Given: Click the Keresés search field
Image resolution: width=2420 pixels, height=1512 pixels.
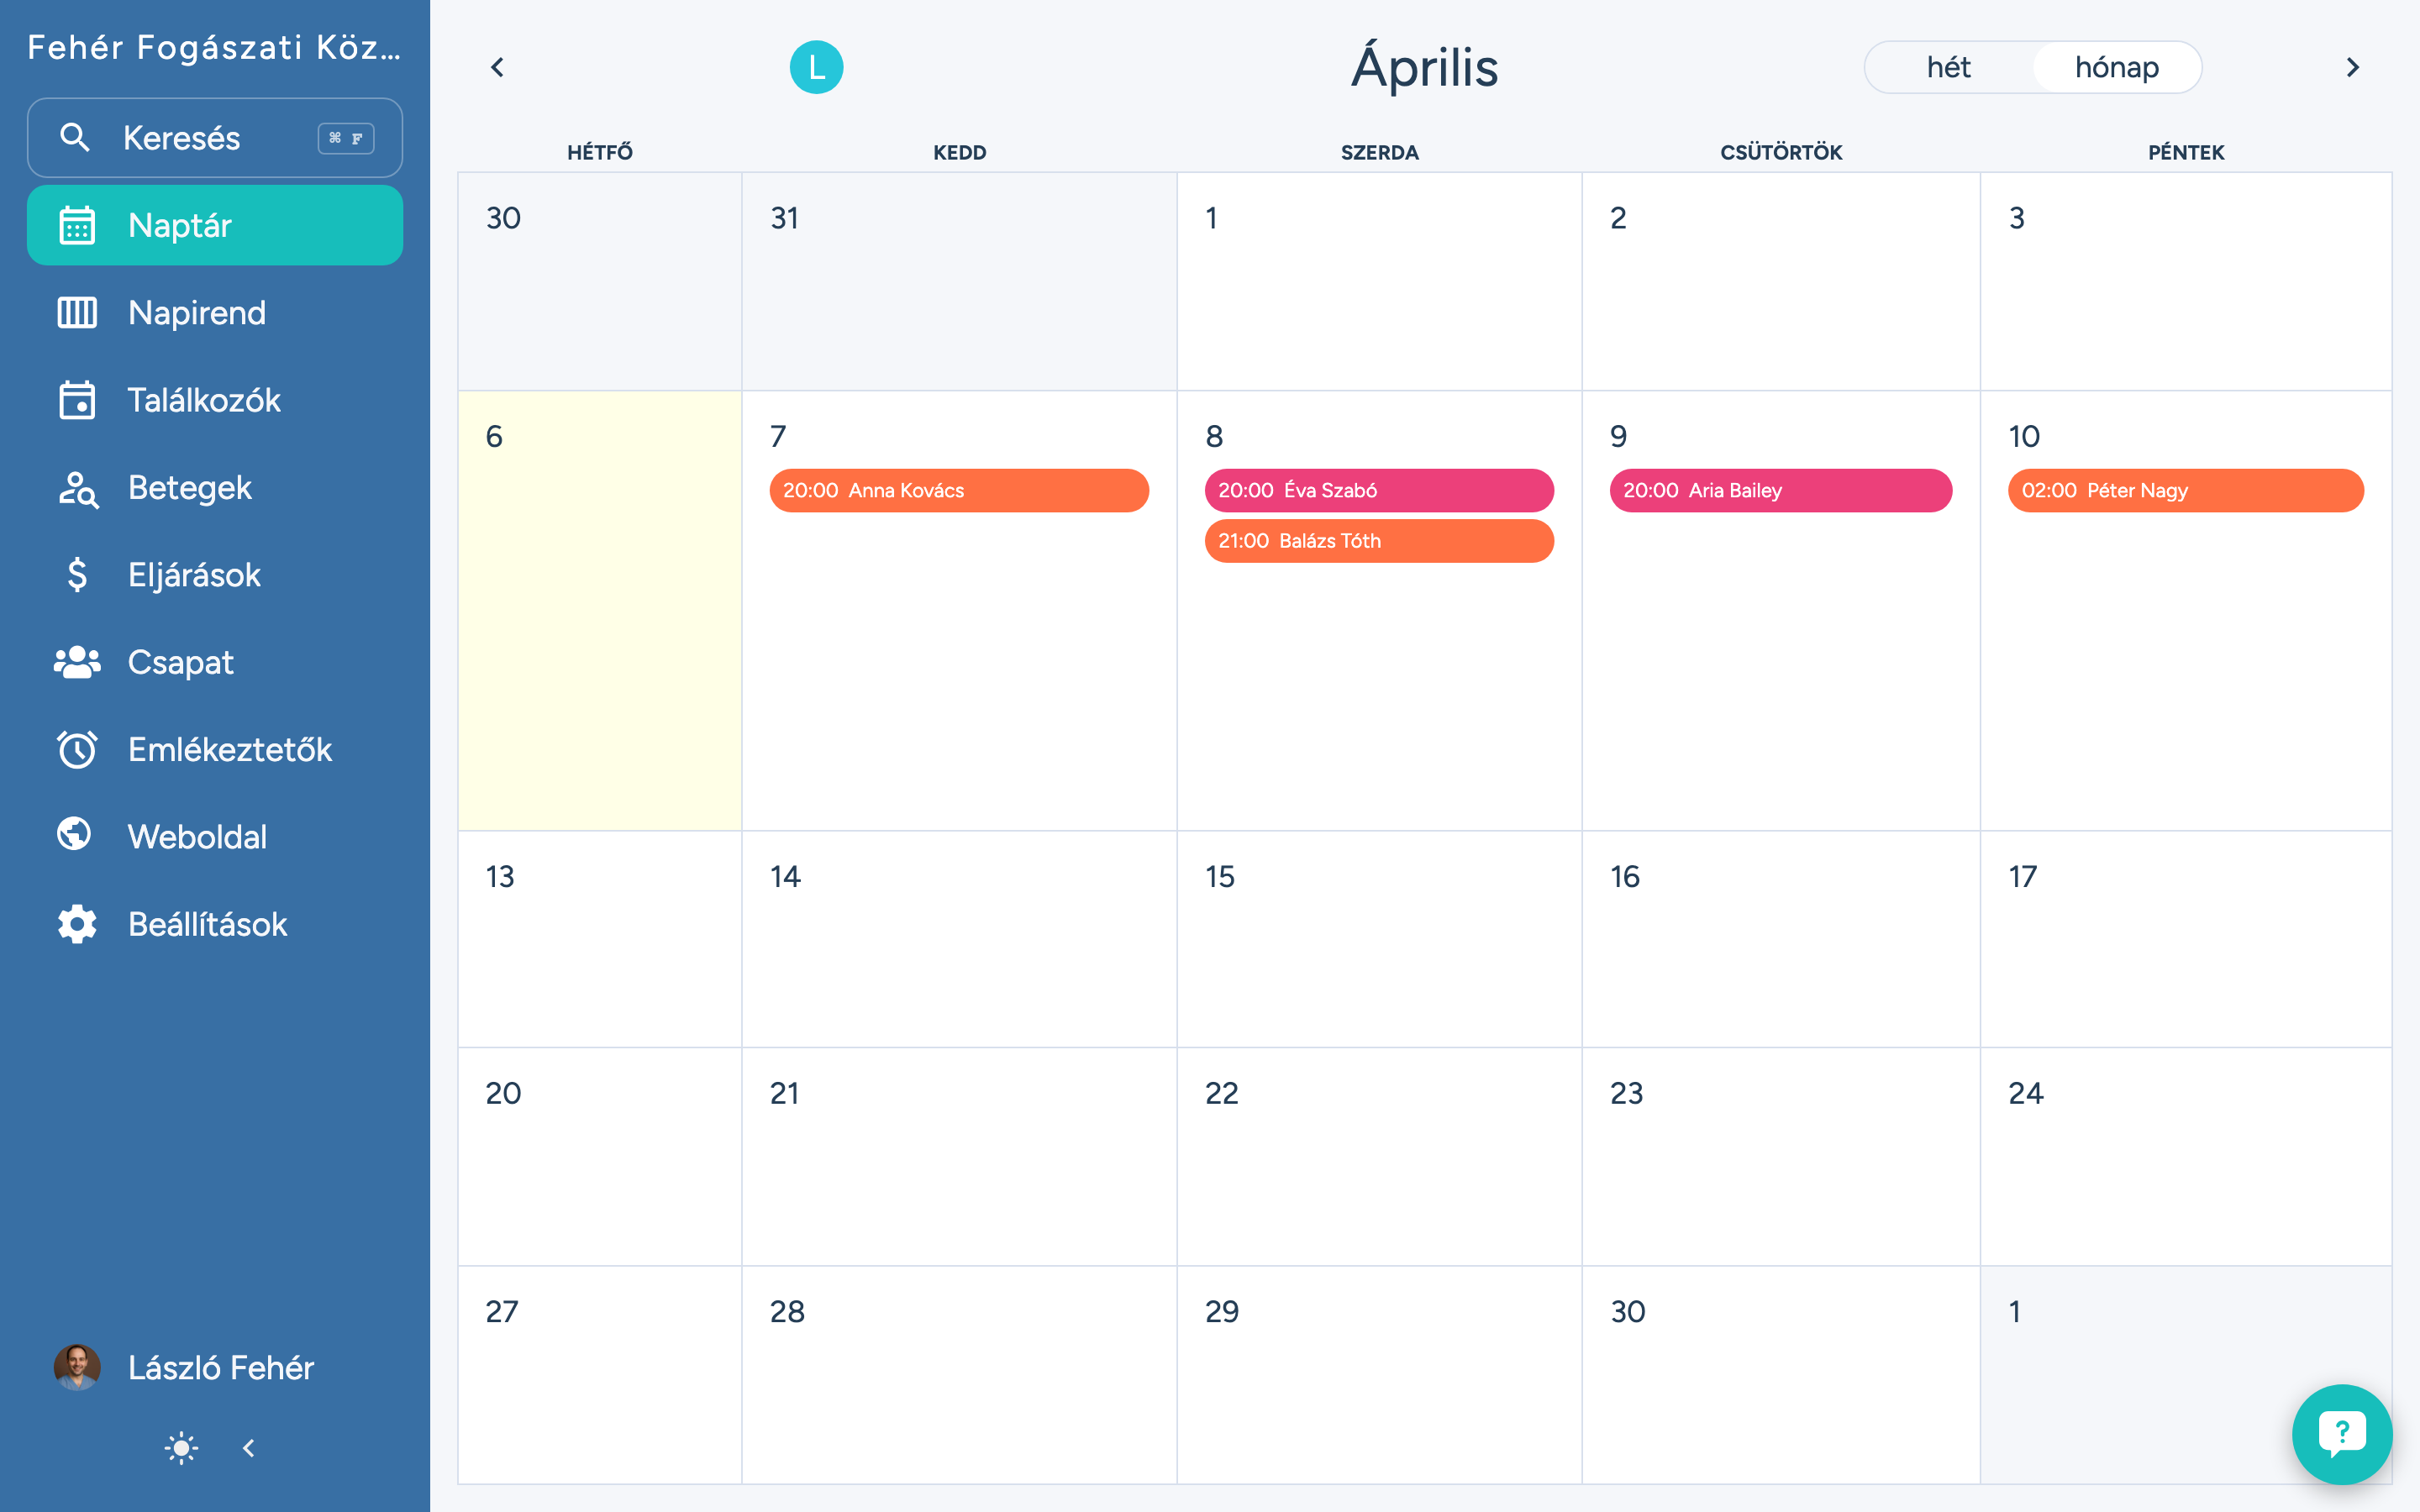Looking at the screenshot, I should 215,138.
